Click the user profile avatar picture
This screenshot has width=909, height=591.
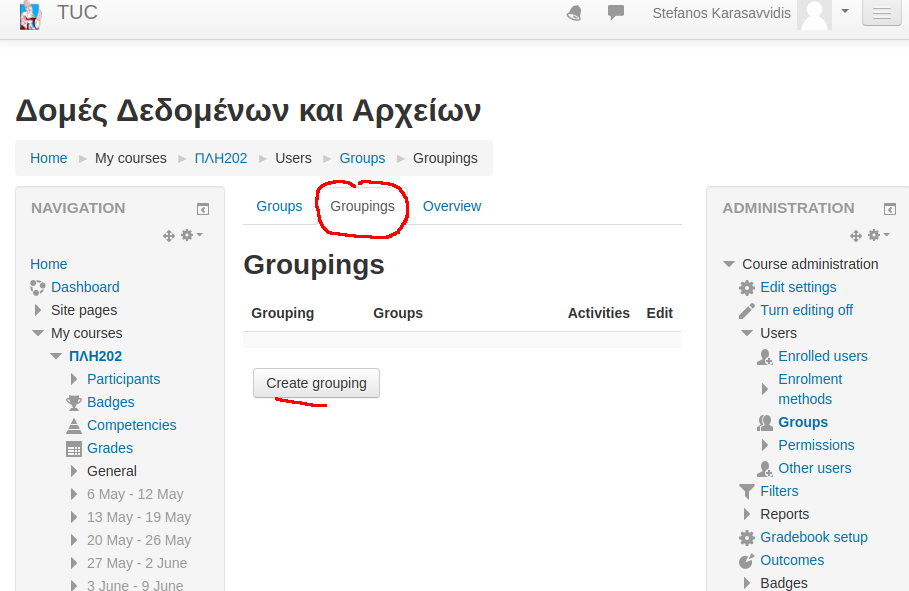coord(814,14)
